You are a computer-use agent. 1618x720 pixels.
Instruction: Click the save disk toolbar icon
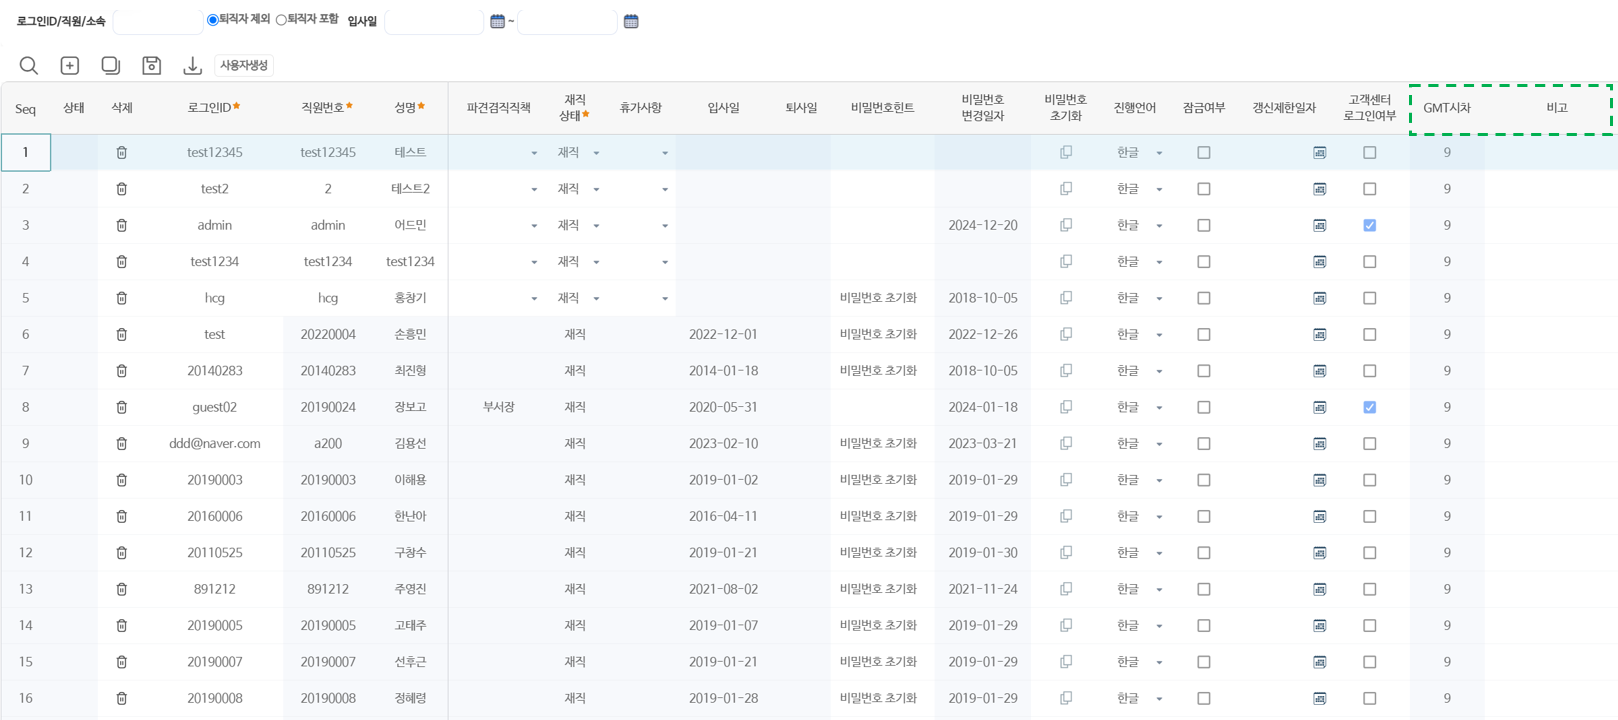152,65
